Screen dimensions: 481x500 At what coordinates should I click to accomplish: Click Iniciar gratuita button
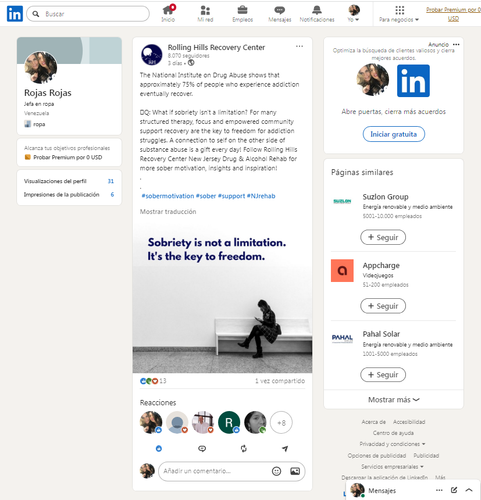click(x=394, y=134)
